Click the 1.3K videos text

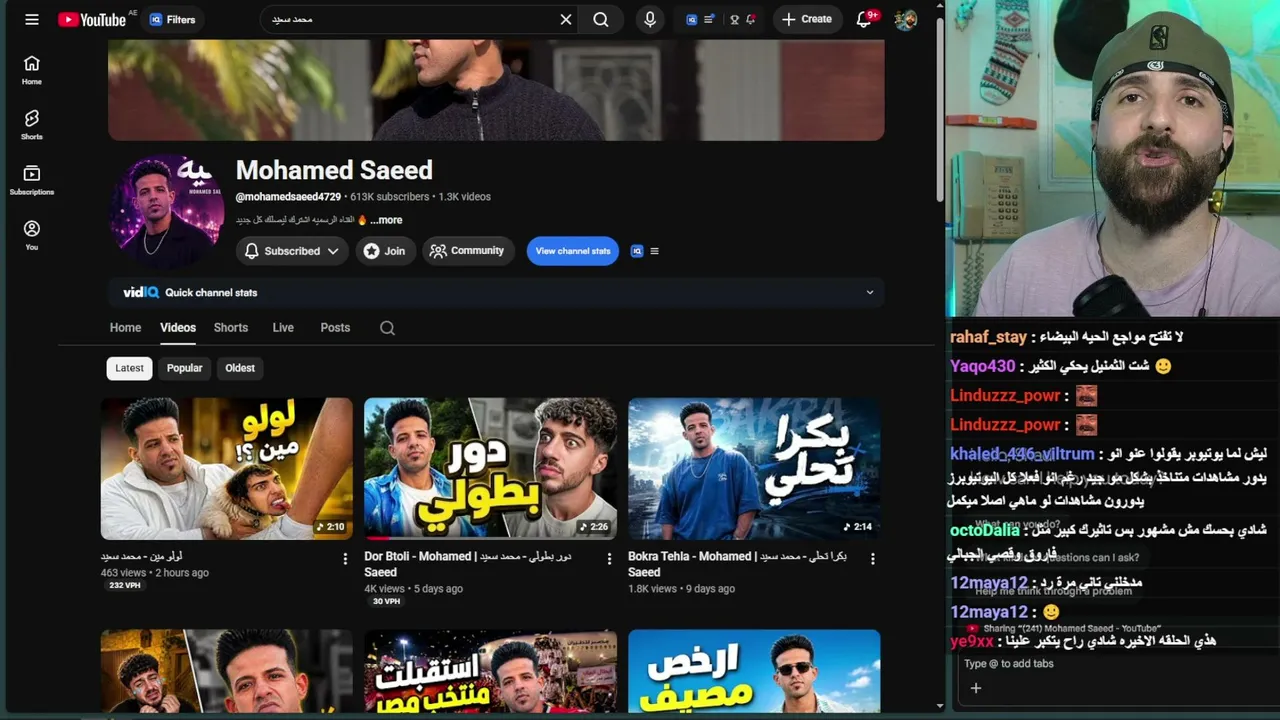tap(464, 197)
